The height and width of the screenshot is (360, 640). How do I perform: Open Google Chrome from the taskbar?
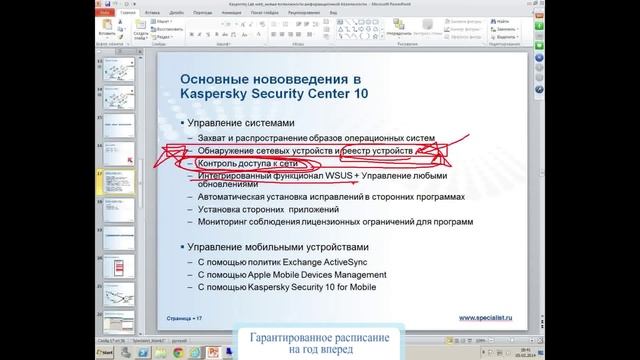click(x=178, y=352)
